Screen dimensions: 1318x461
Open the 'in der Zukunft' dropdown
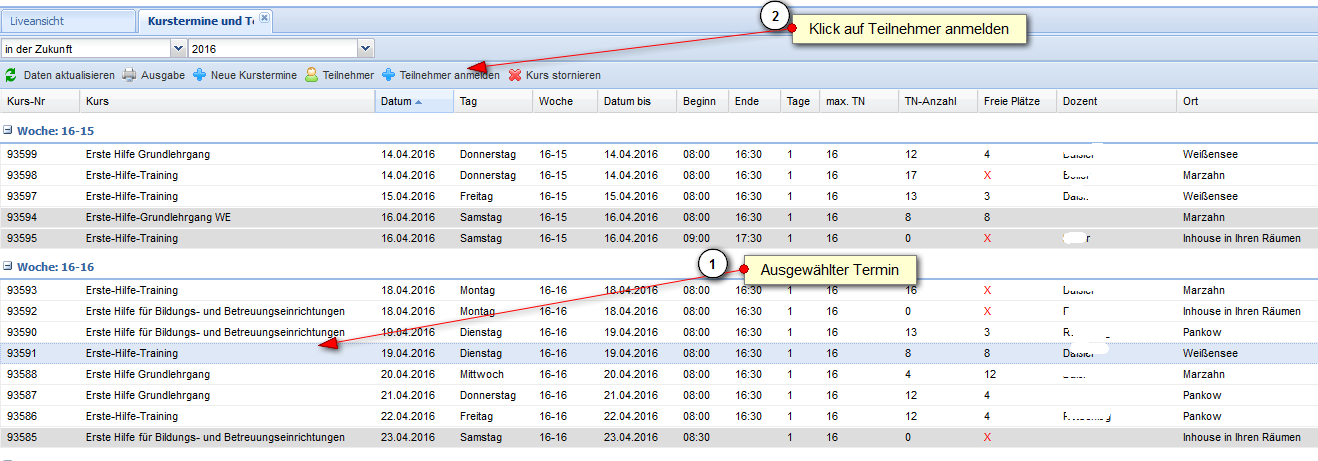(x=178, y=48)
